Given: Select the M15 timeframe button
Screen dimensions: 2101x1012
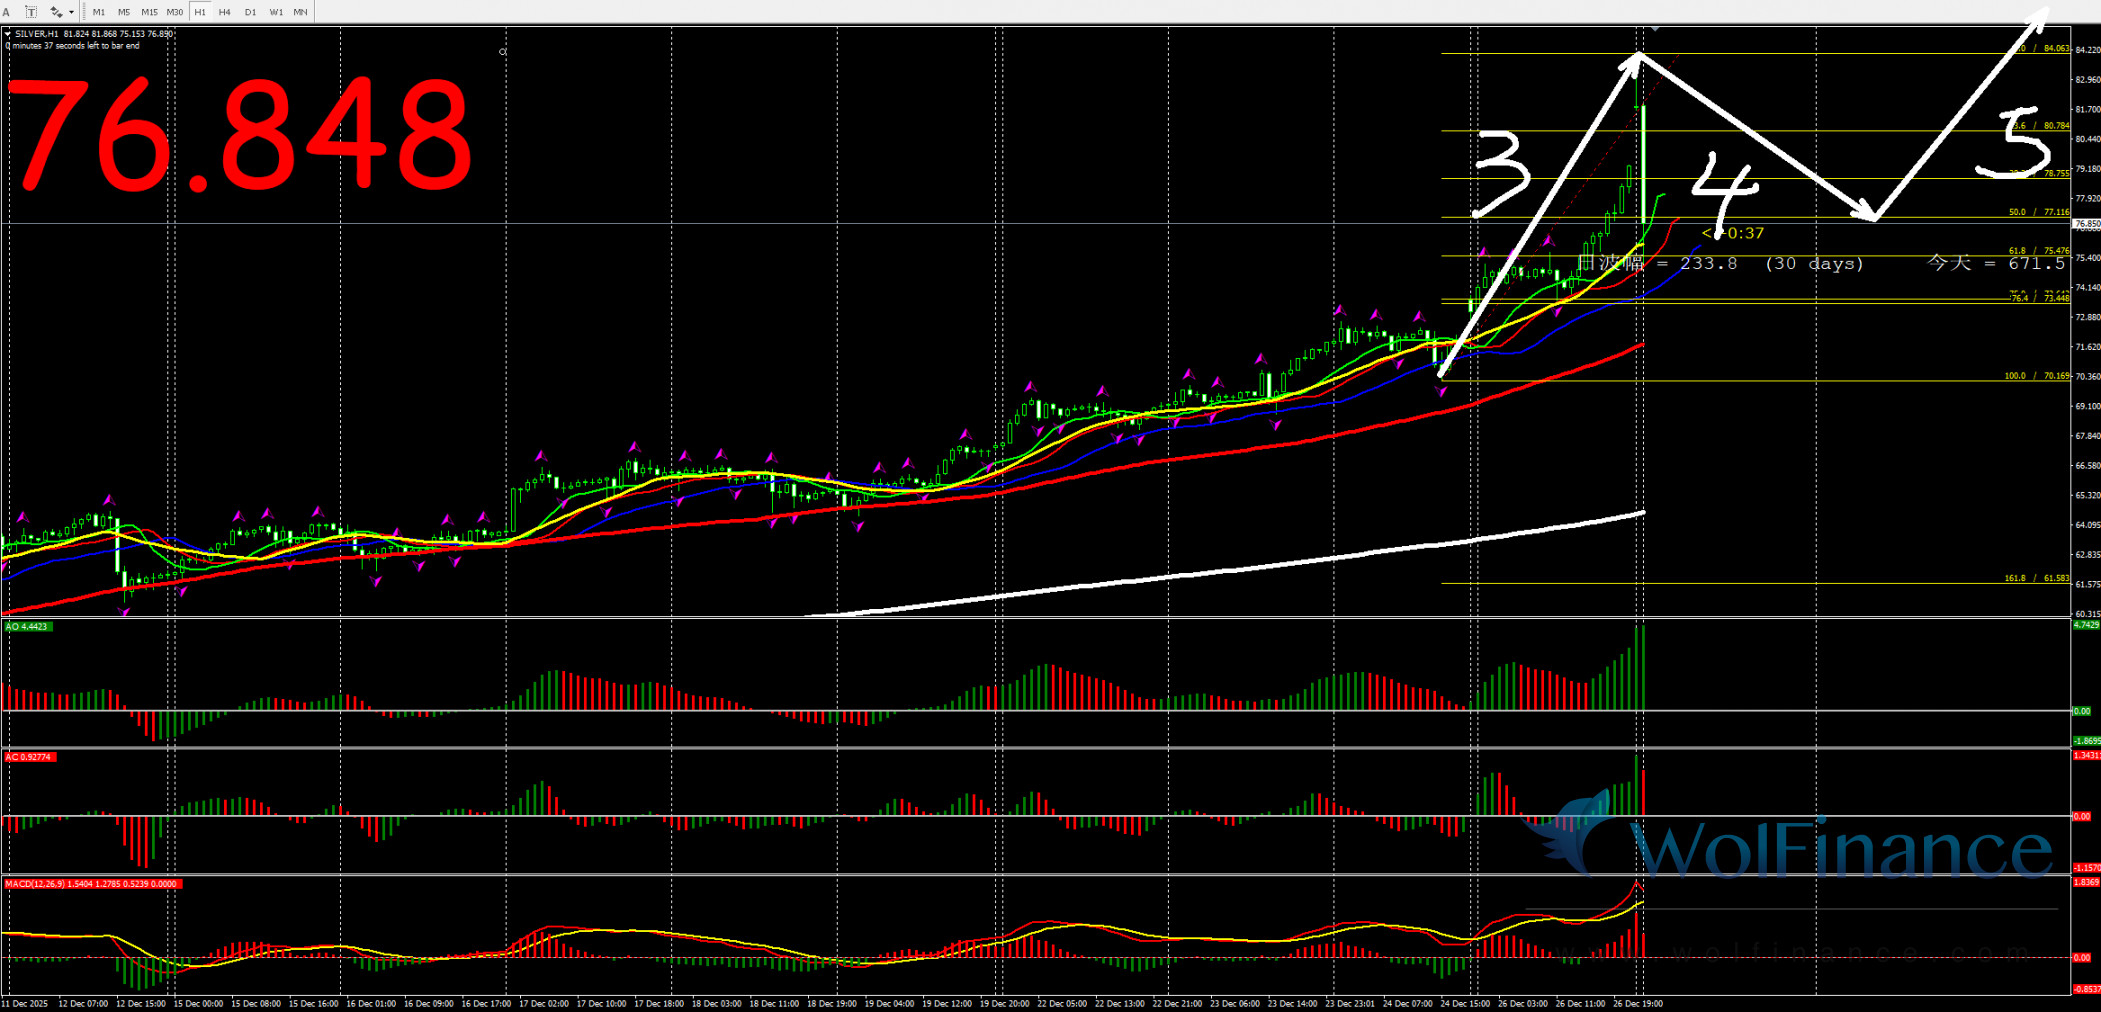Looking at the screenshot, I should pyautogui.click(x=149, y=12).
